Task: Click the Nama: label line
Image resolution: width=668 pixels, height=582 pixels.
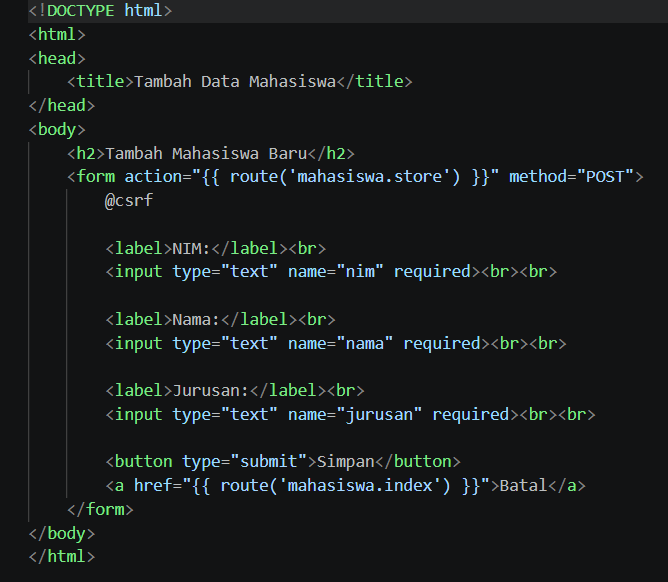Action: 220,319
